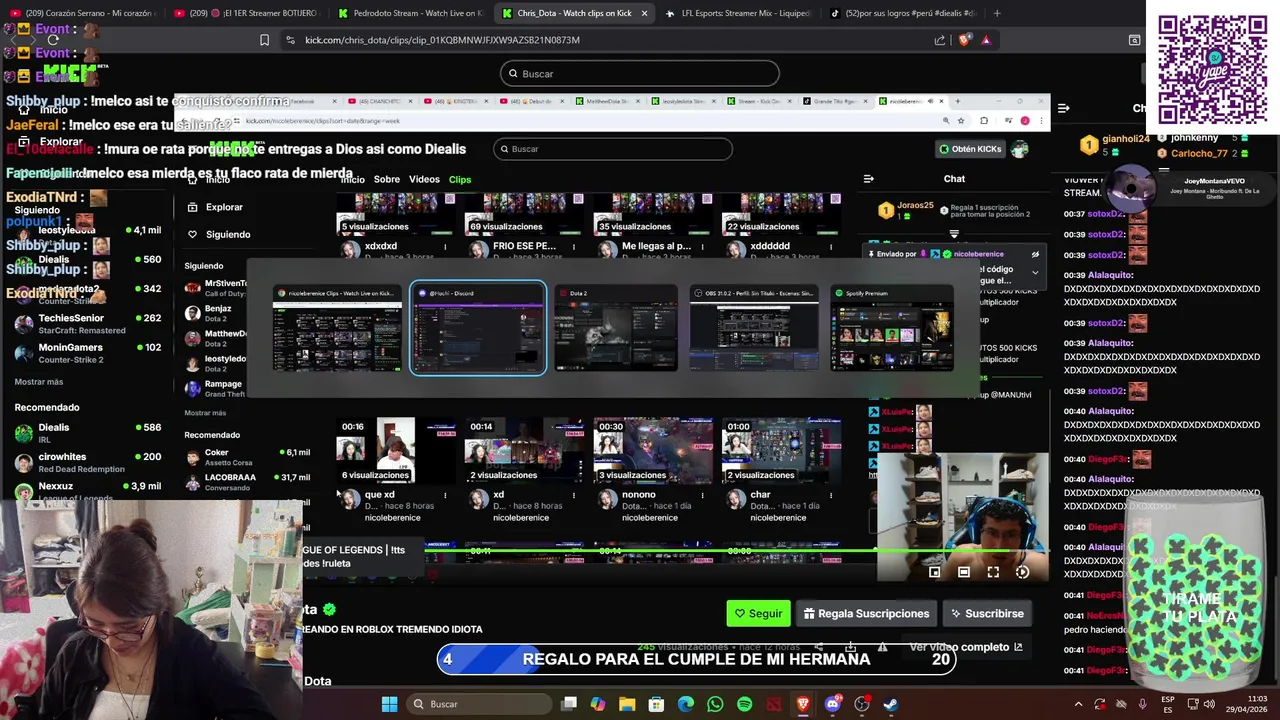Switch to Brave browser in taskbar
Viewport: 1280px width, 720px height.
click(x=803, y=704)
